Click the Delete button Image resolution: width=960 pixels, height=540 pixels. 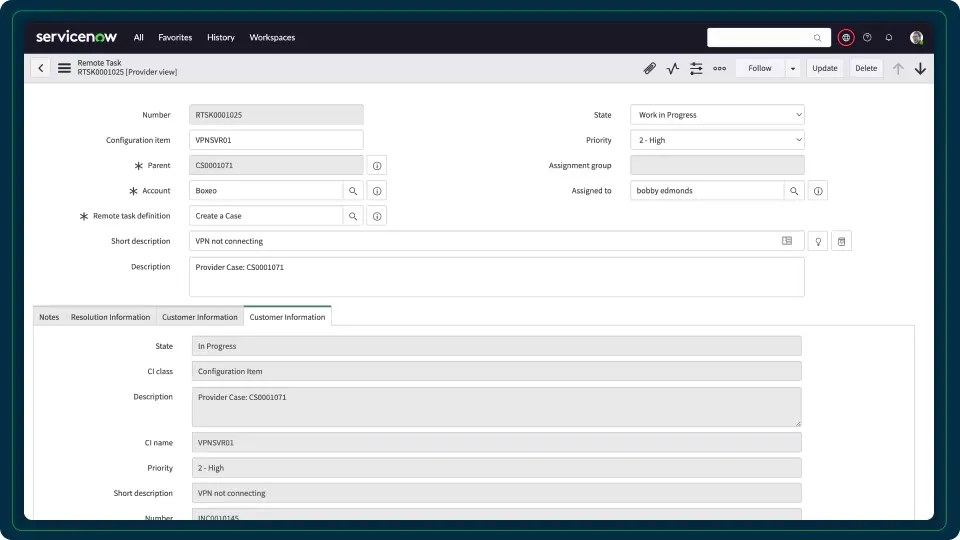coord(866,69)
